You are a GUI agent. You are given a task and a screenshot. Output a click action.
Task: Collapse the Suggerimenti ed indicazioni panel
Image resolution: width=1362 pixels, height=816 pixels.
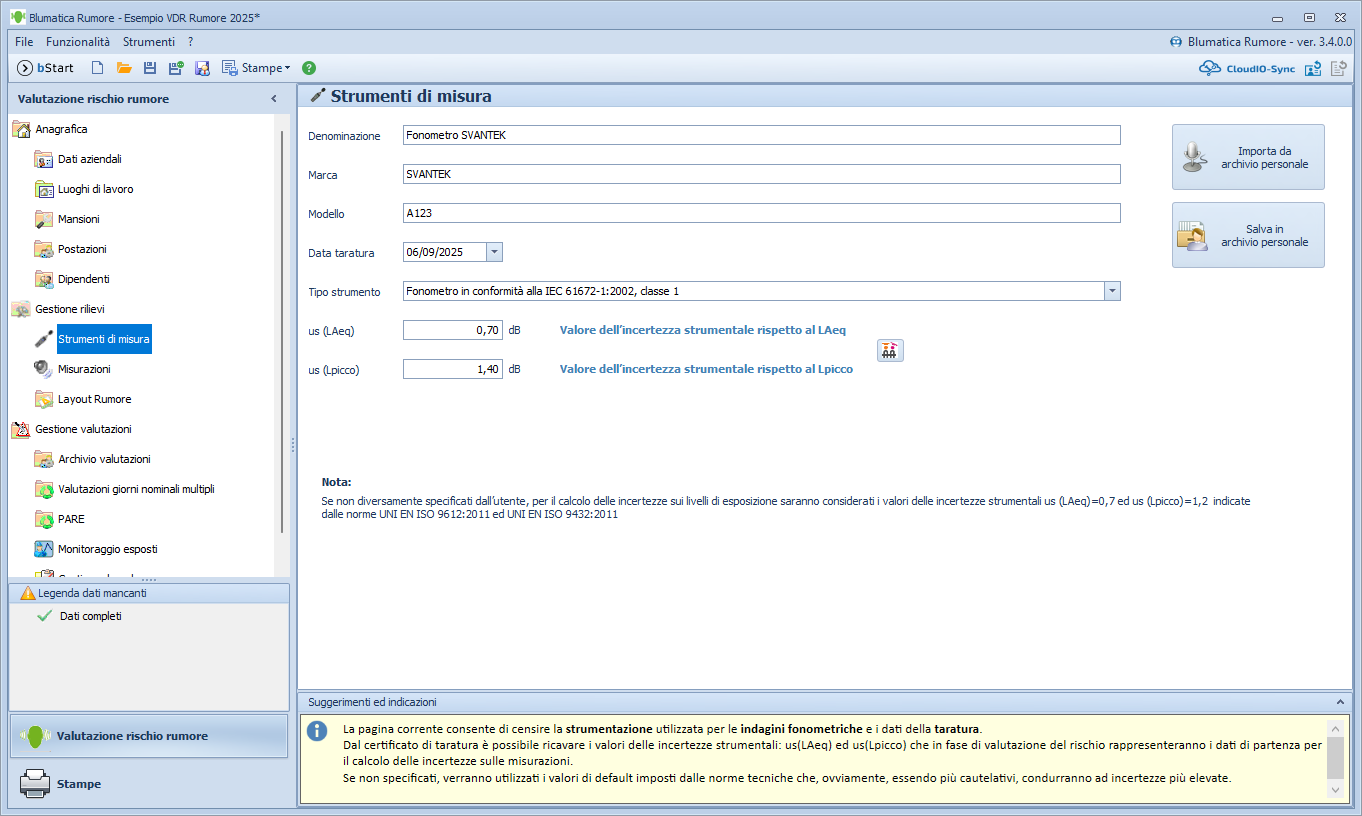[x=1340, y=702]
